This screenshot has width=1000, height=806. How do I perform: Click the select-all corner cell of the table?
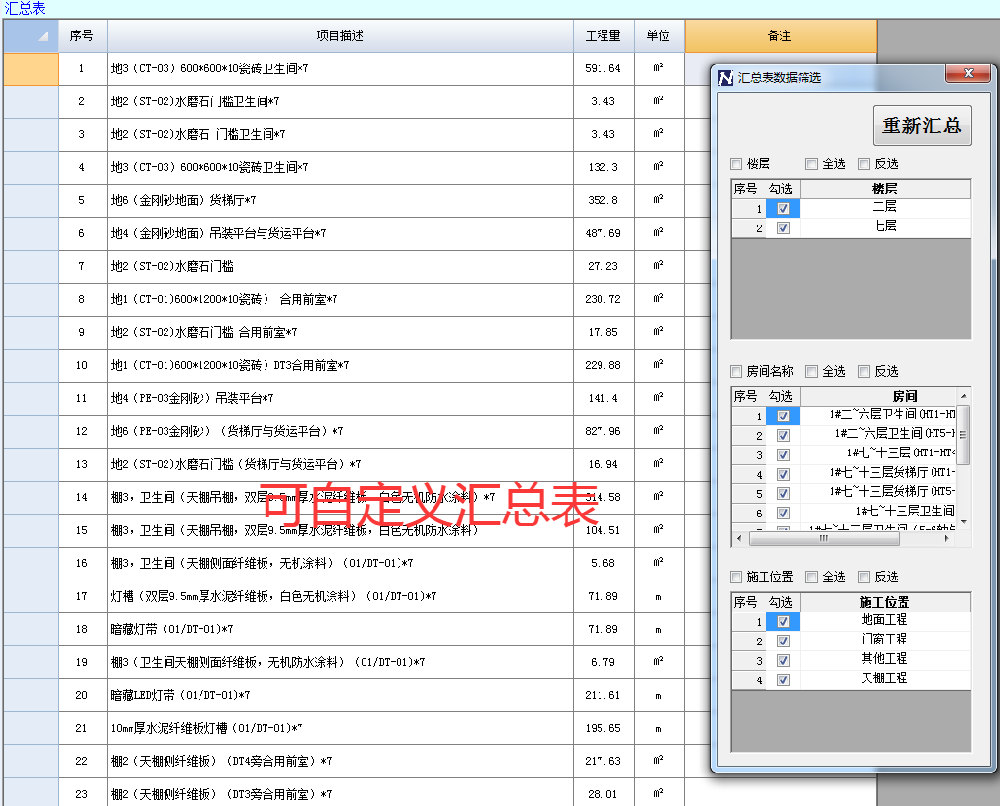[31, 36]
